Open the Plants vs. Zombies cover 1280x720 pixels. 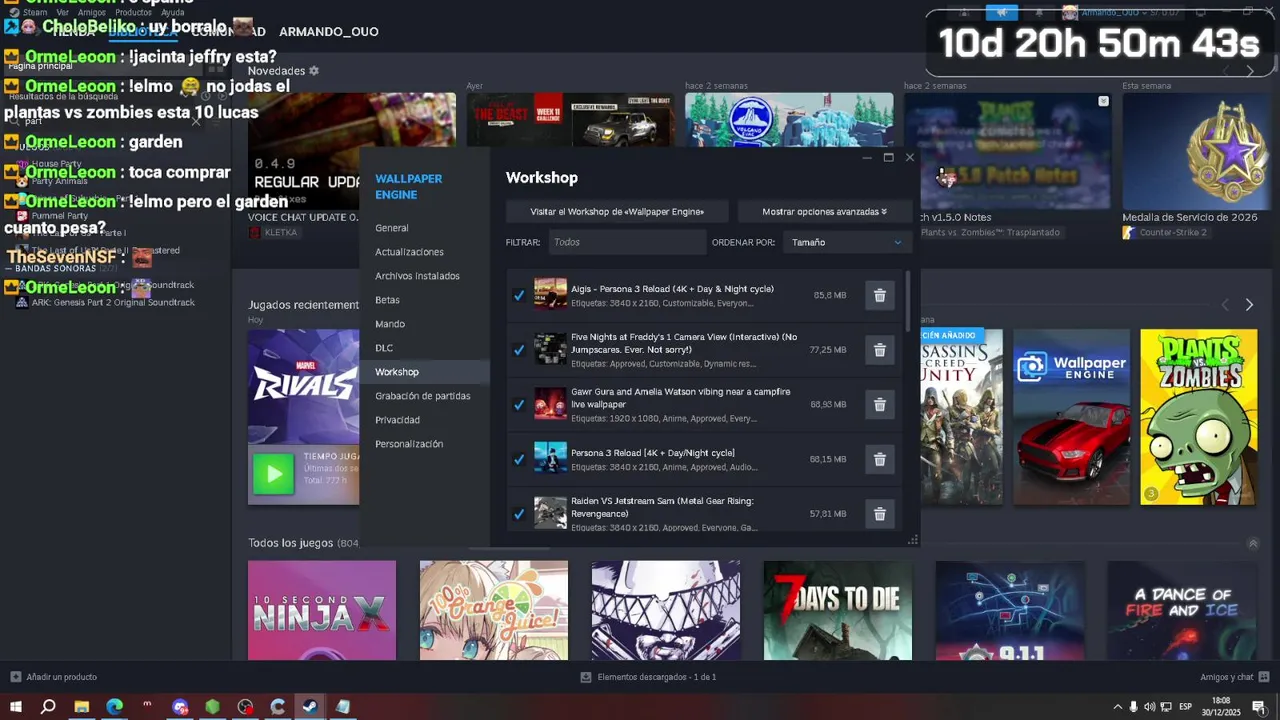point(1199,416)
